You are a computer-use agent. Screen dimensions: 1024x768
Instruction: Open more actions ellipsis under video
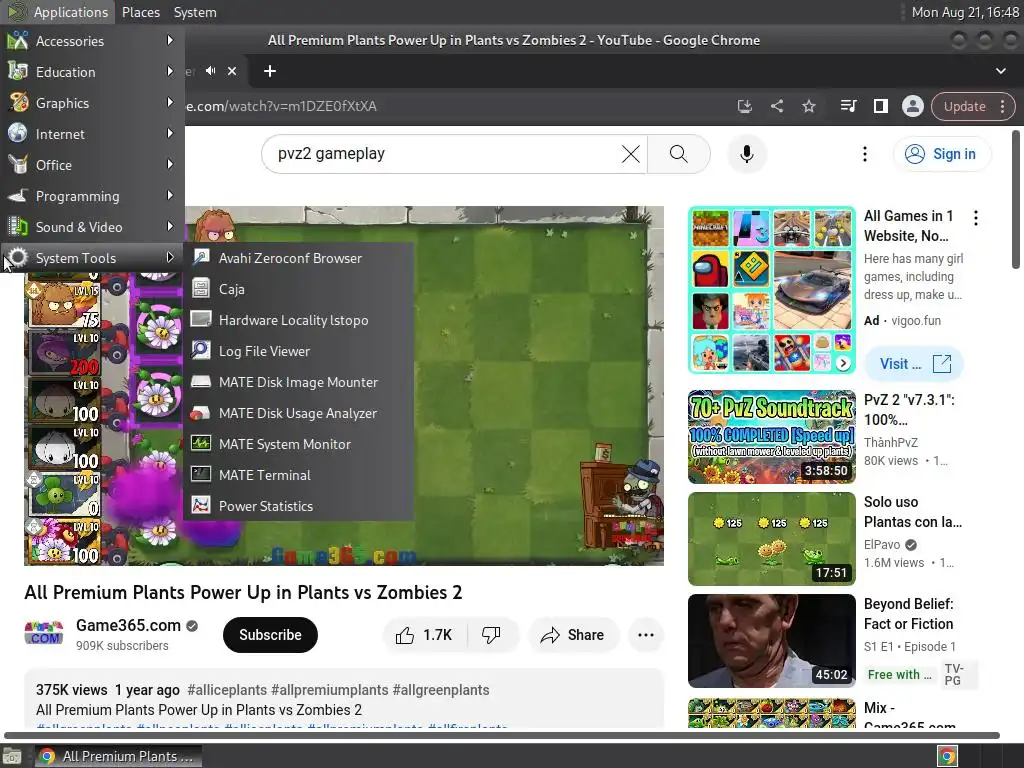pos(645,635)
